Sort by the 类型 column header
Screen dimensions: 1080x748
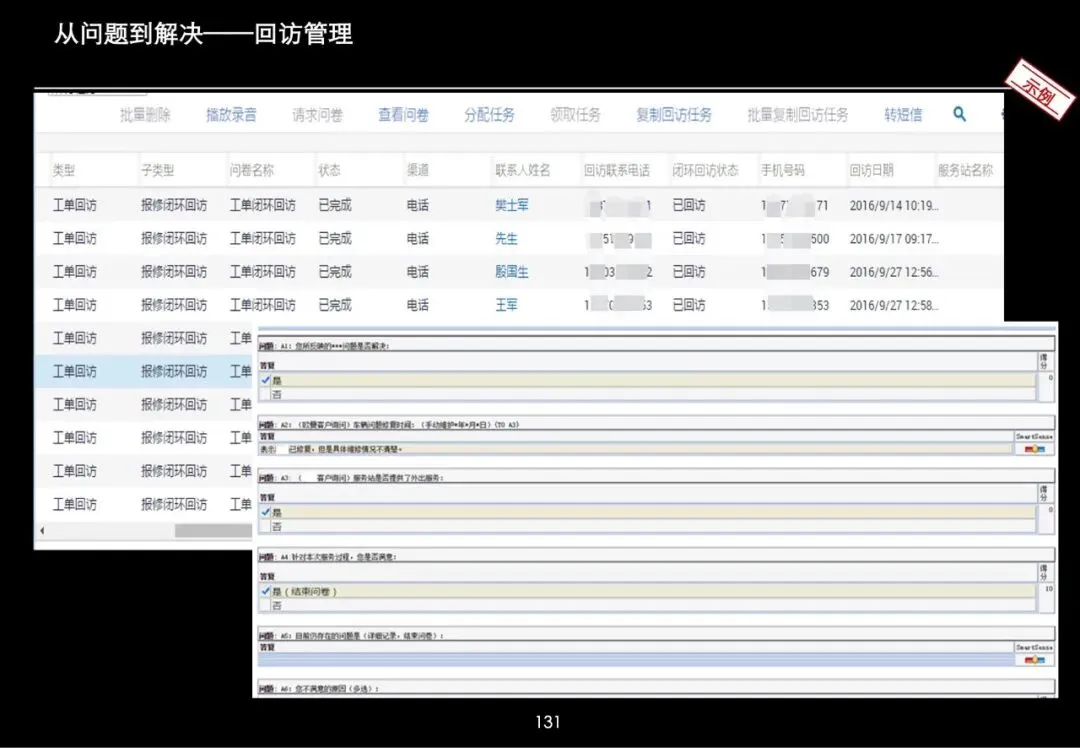coord(64,170)
